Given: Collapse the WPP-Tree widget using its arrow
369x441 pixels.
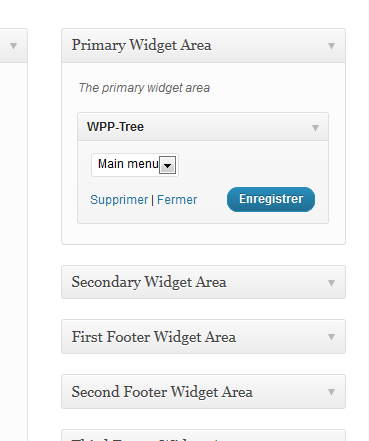Looking at the screenshot, I should [x=315, y=127].
